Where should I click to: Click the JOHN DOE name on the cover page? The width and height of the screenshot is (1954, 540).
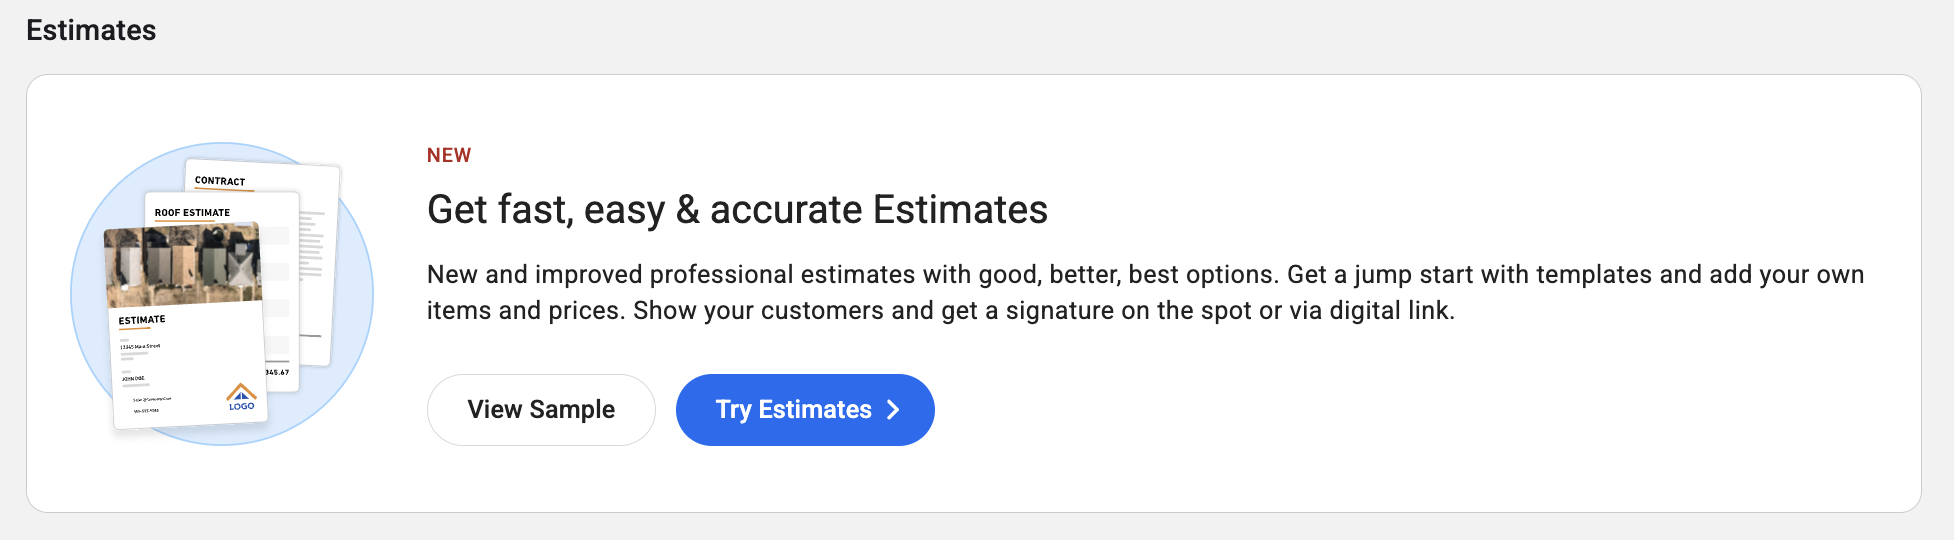(x=133, y=379)
